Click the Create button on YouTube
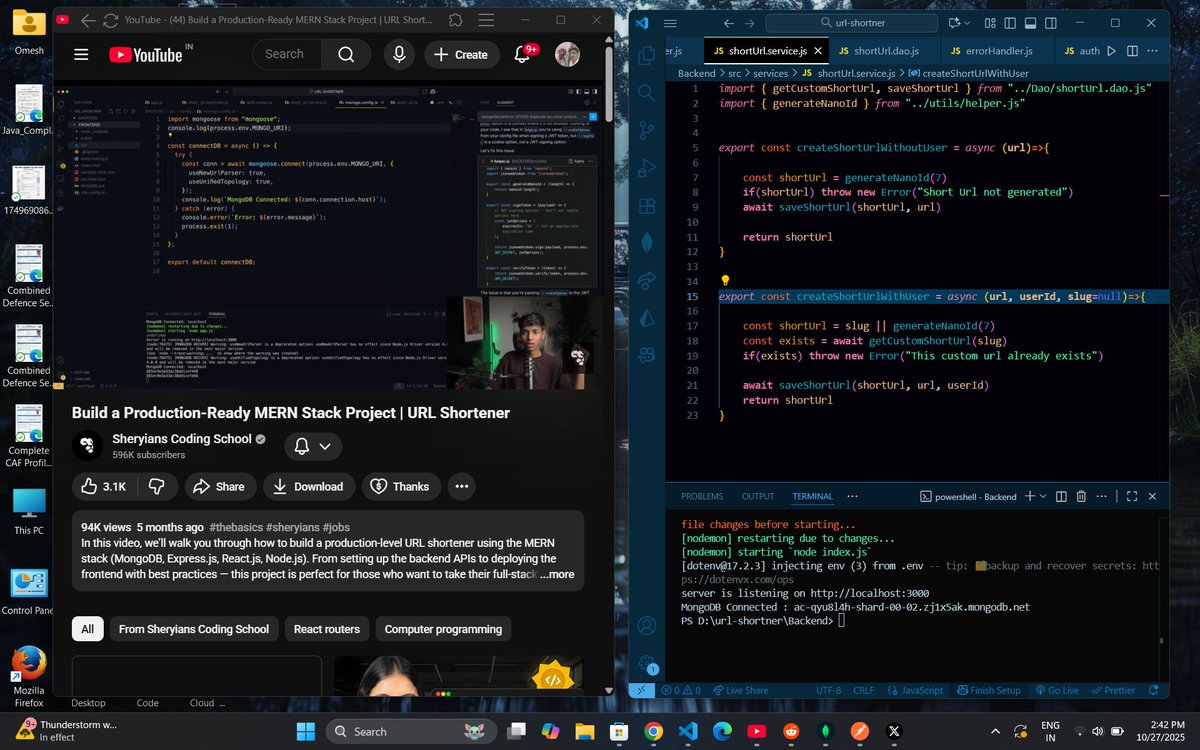Screen dimensions: 1200x750 (x=461, y=54)
